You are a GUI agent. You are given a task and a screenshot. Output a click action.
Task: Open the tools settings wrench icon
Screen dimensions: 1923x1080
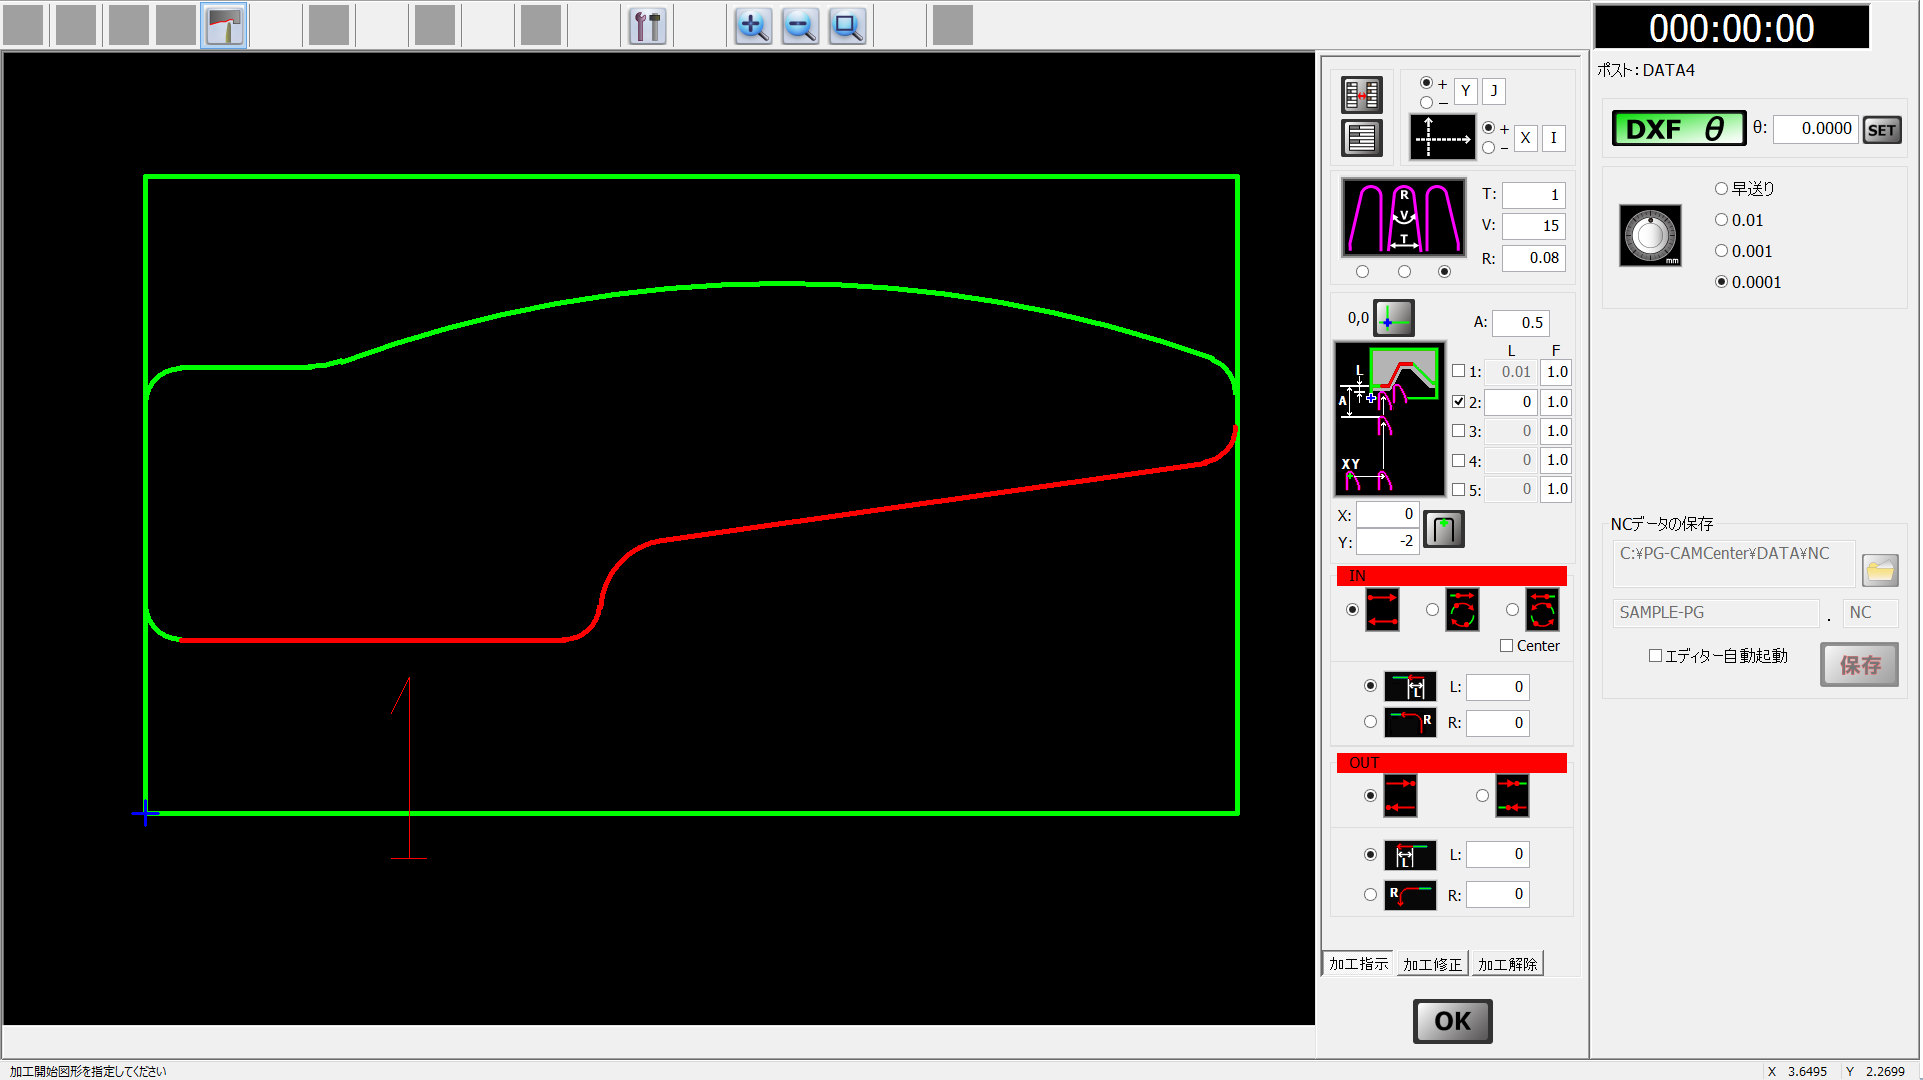(647, 26)
